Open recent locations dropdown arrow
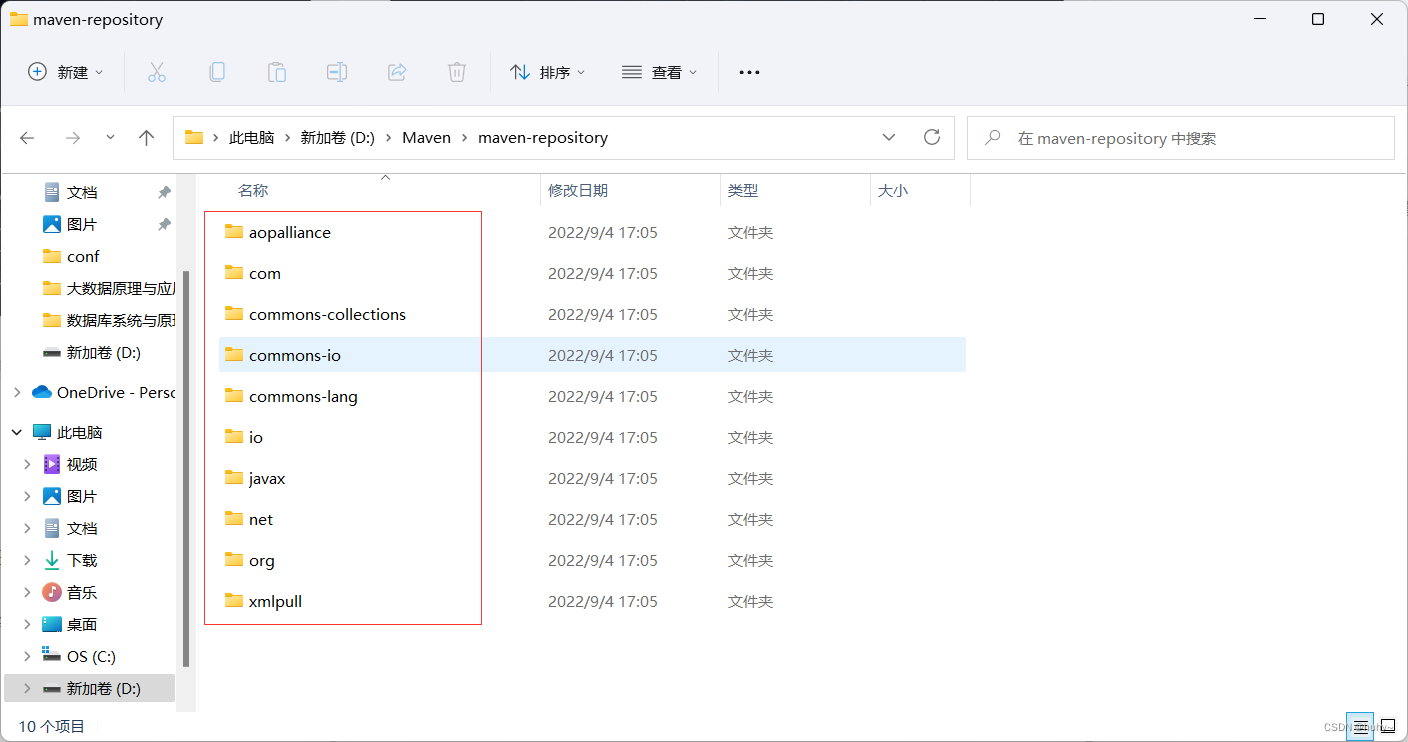1408x742 pixels. click(110, 138)
